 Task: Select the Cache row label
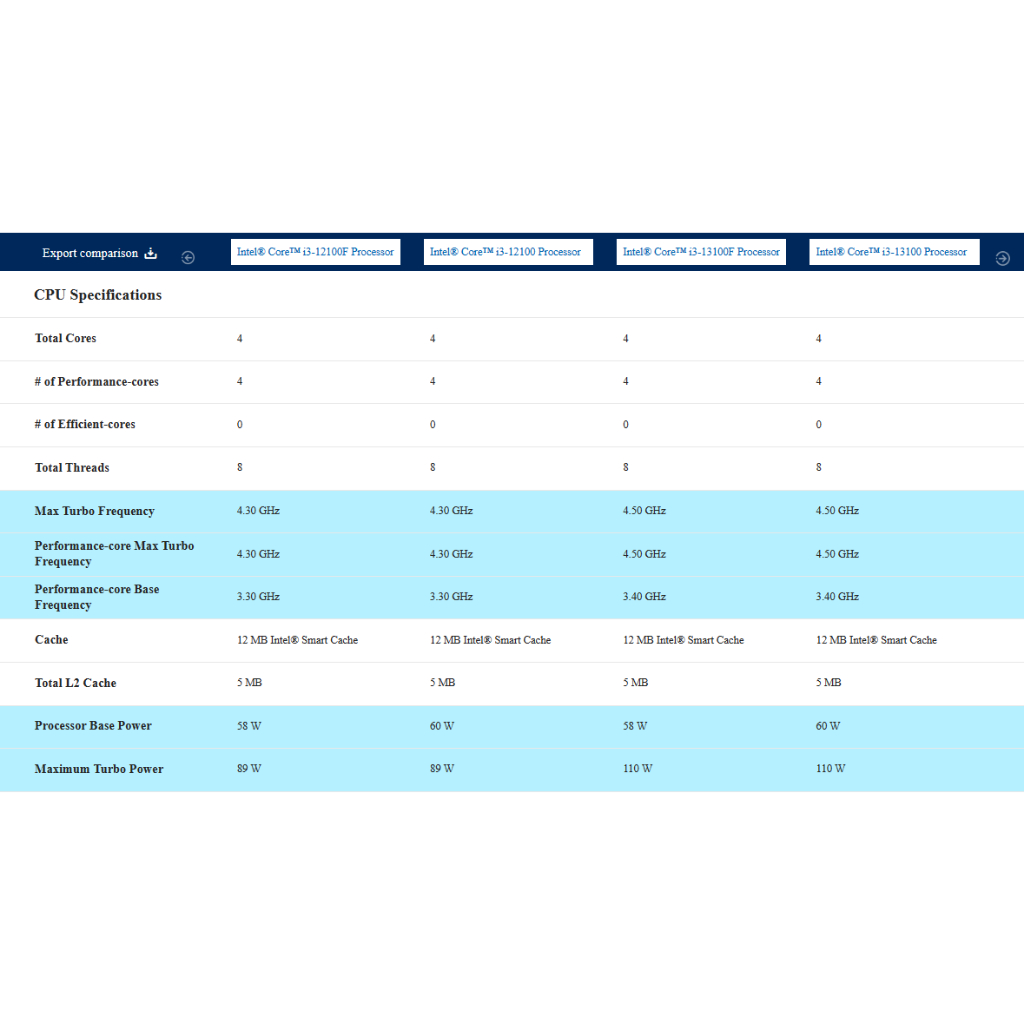coord(52,640)
